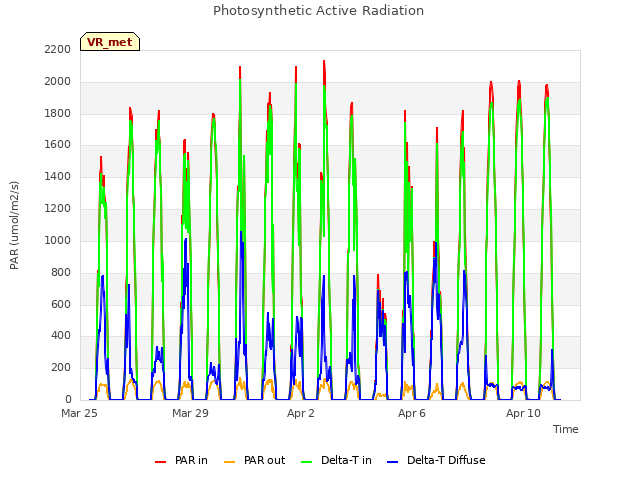
Task: Select the 'Delta-T Diffuse' legend label
Action: click(446, 460)
